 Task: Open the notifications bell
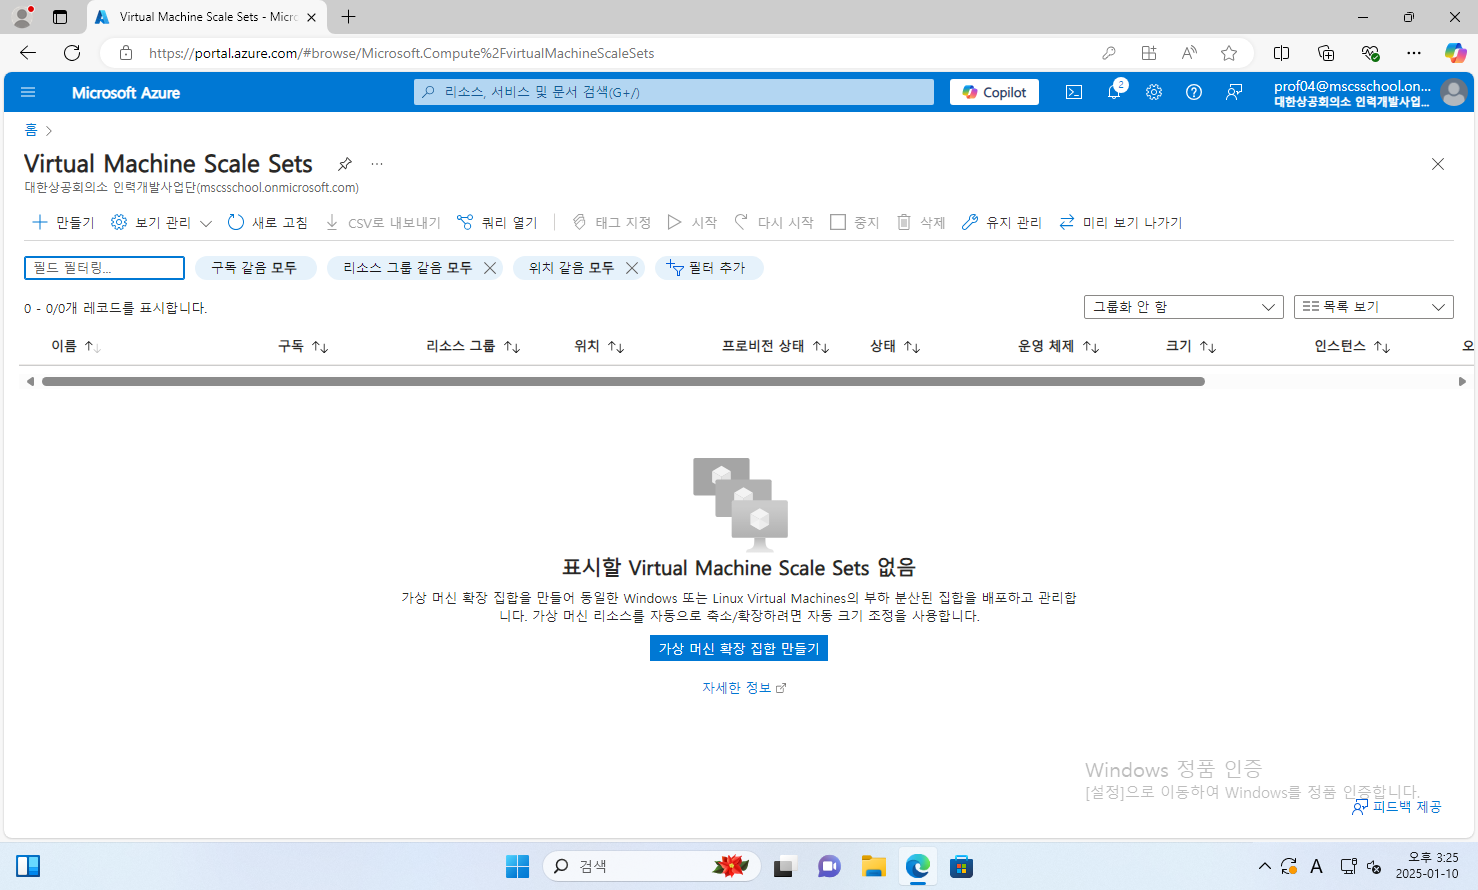(x=1114, y=92)
